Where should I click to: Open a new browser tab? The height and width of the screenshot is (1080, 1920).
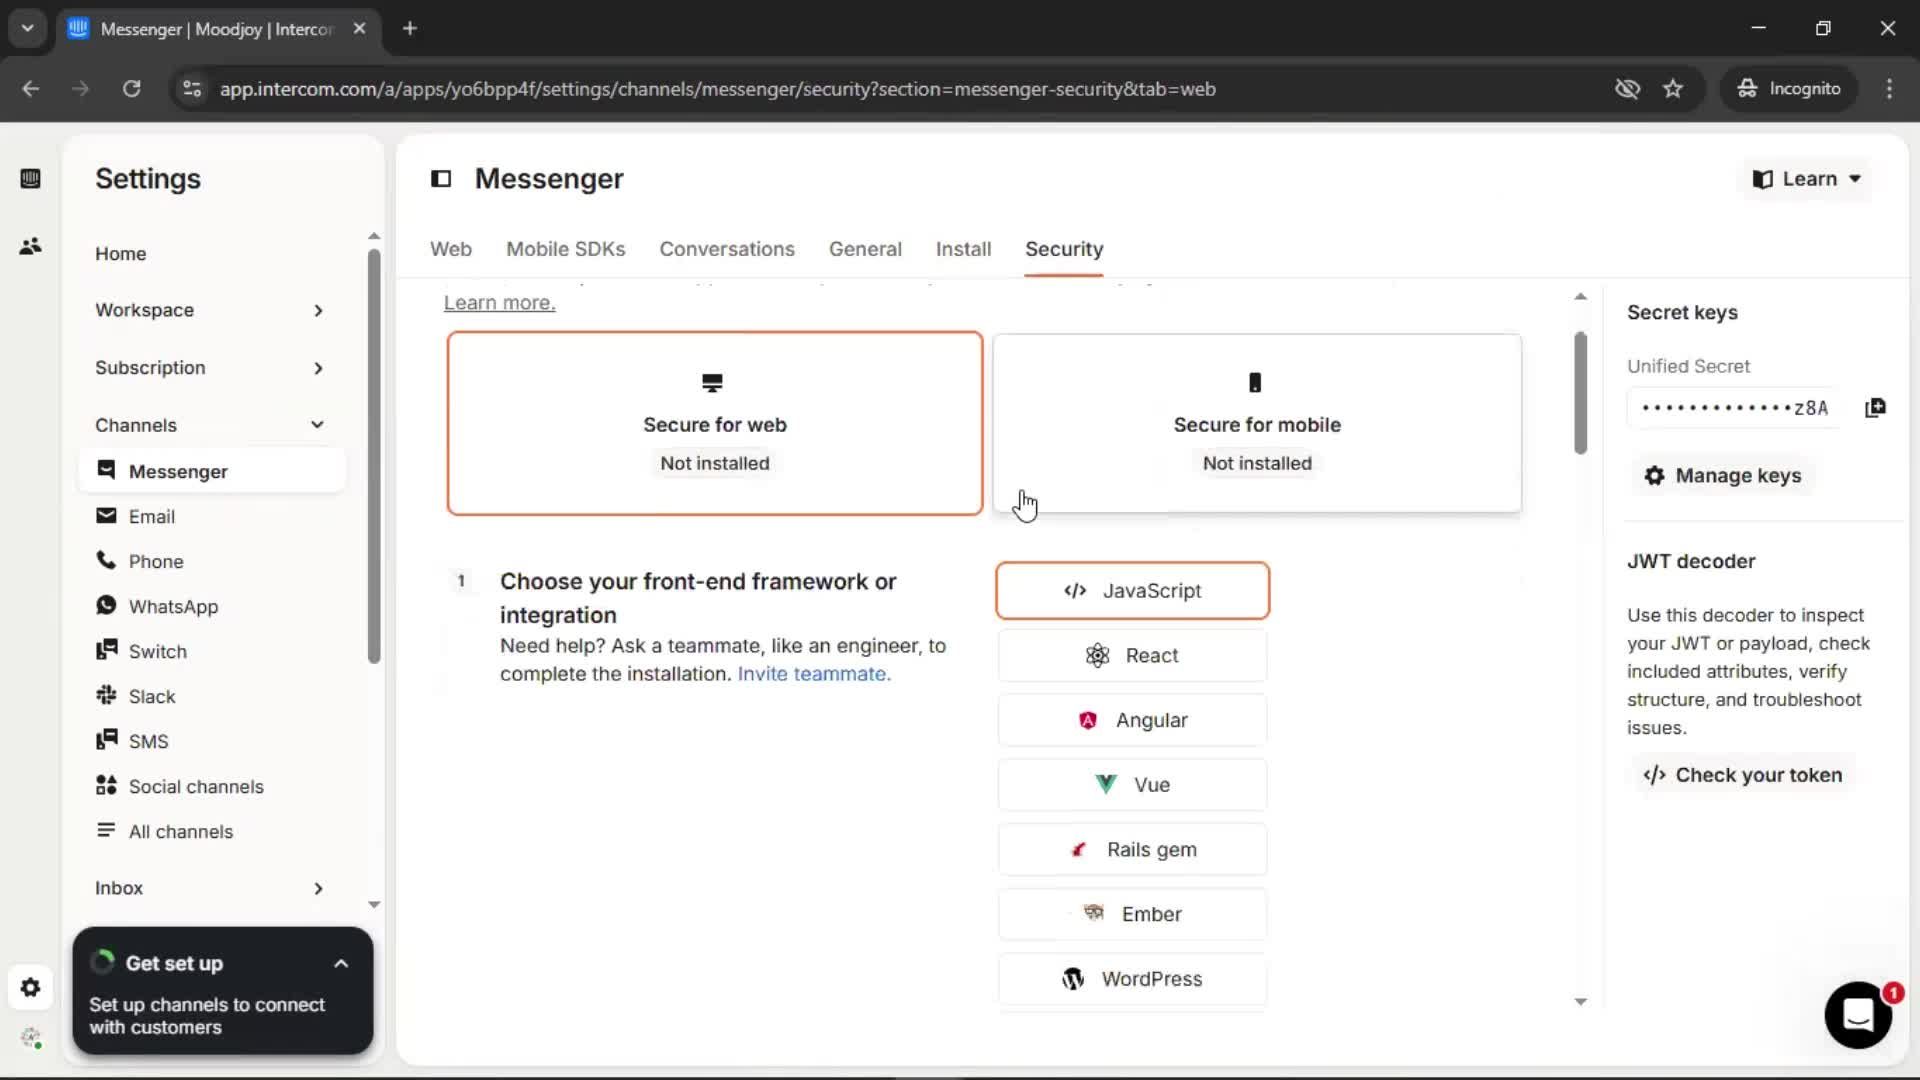coord(410,29)
